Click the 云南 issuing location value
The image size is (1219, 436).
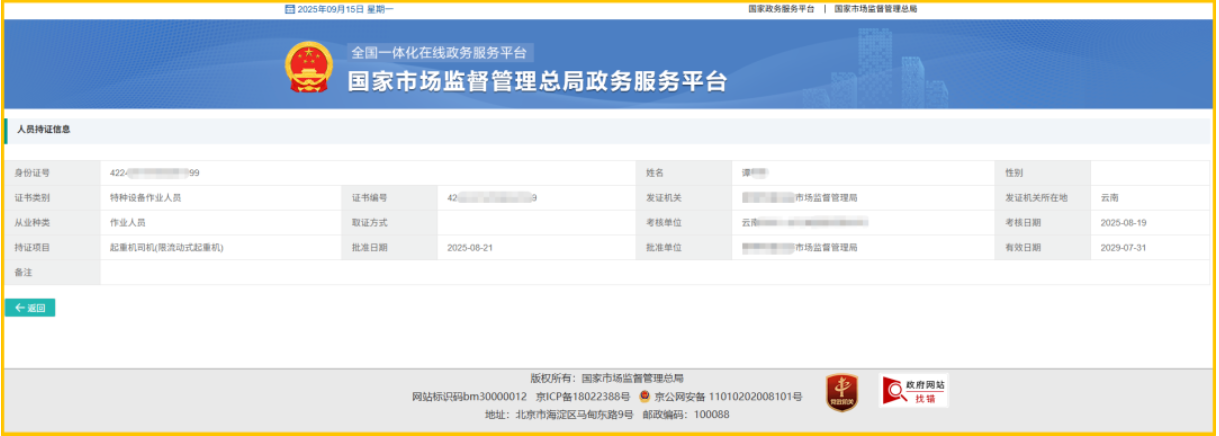1109,198
